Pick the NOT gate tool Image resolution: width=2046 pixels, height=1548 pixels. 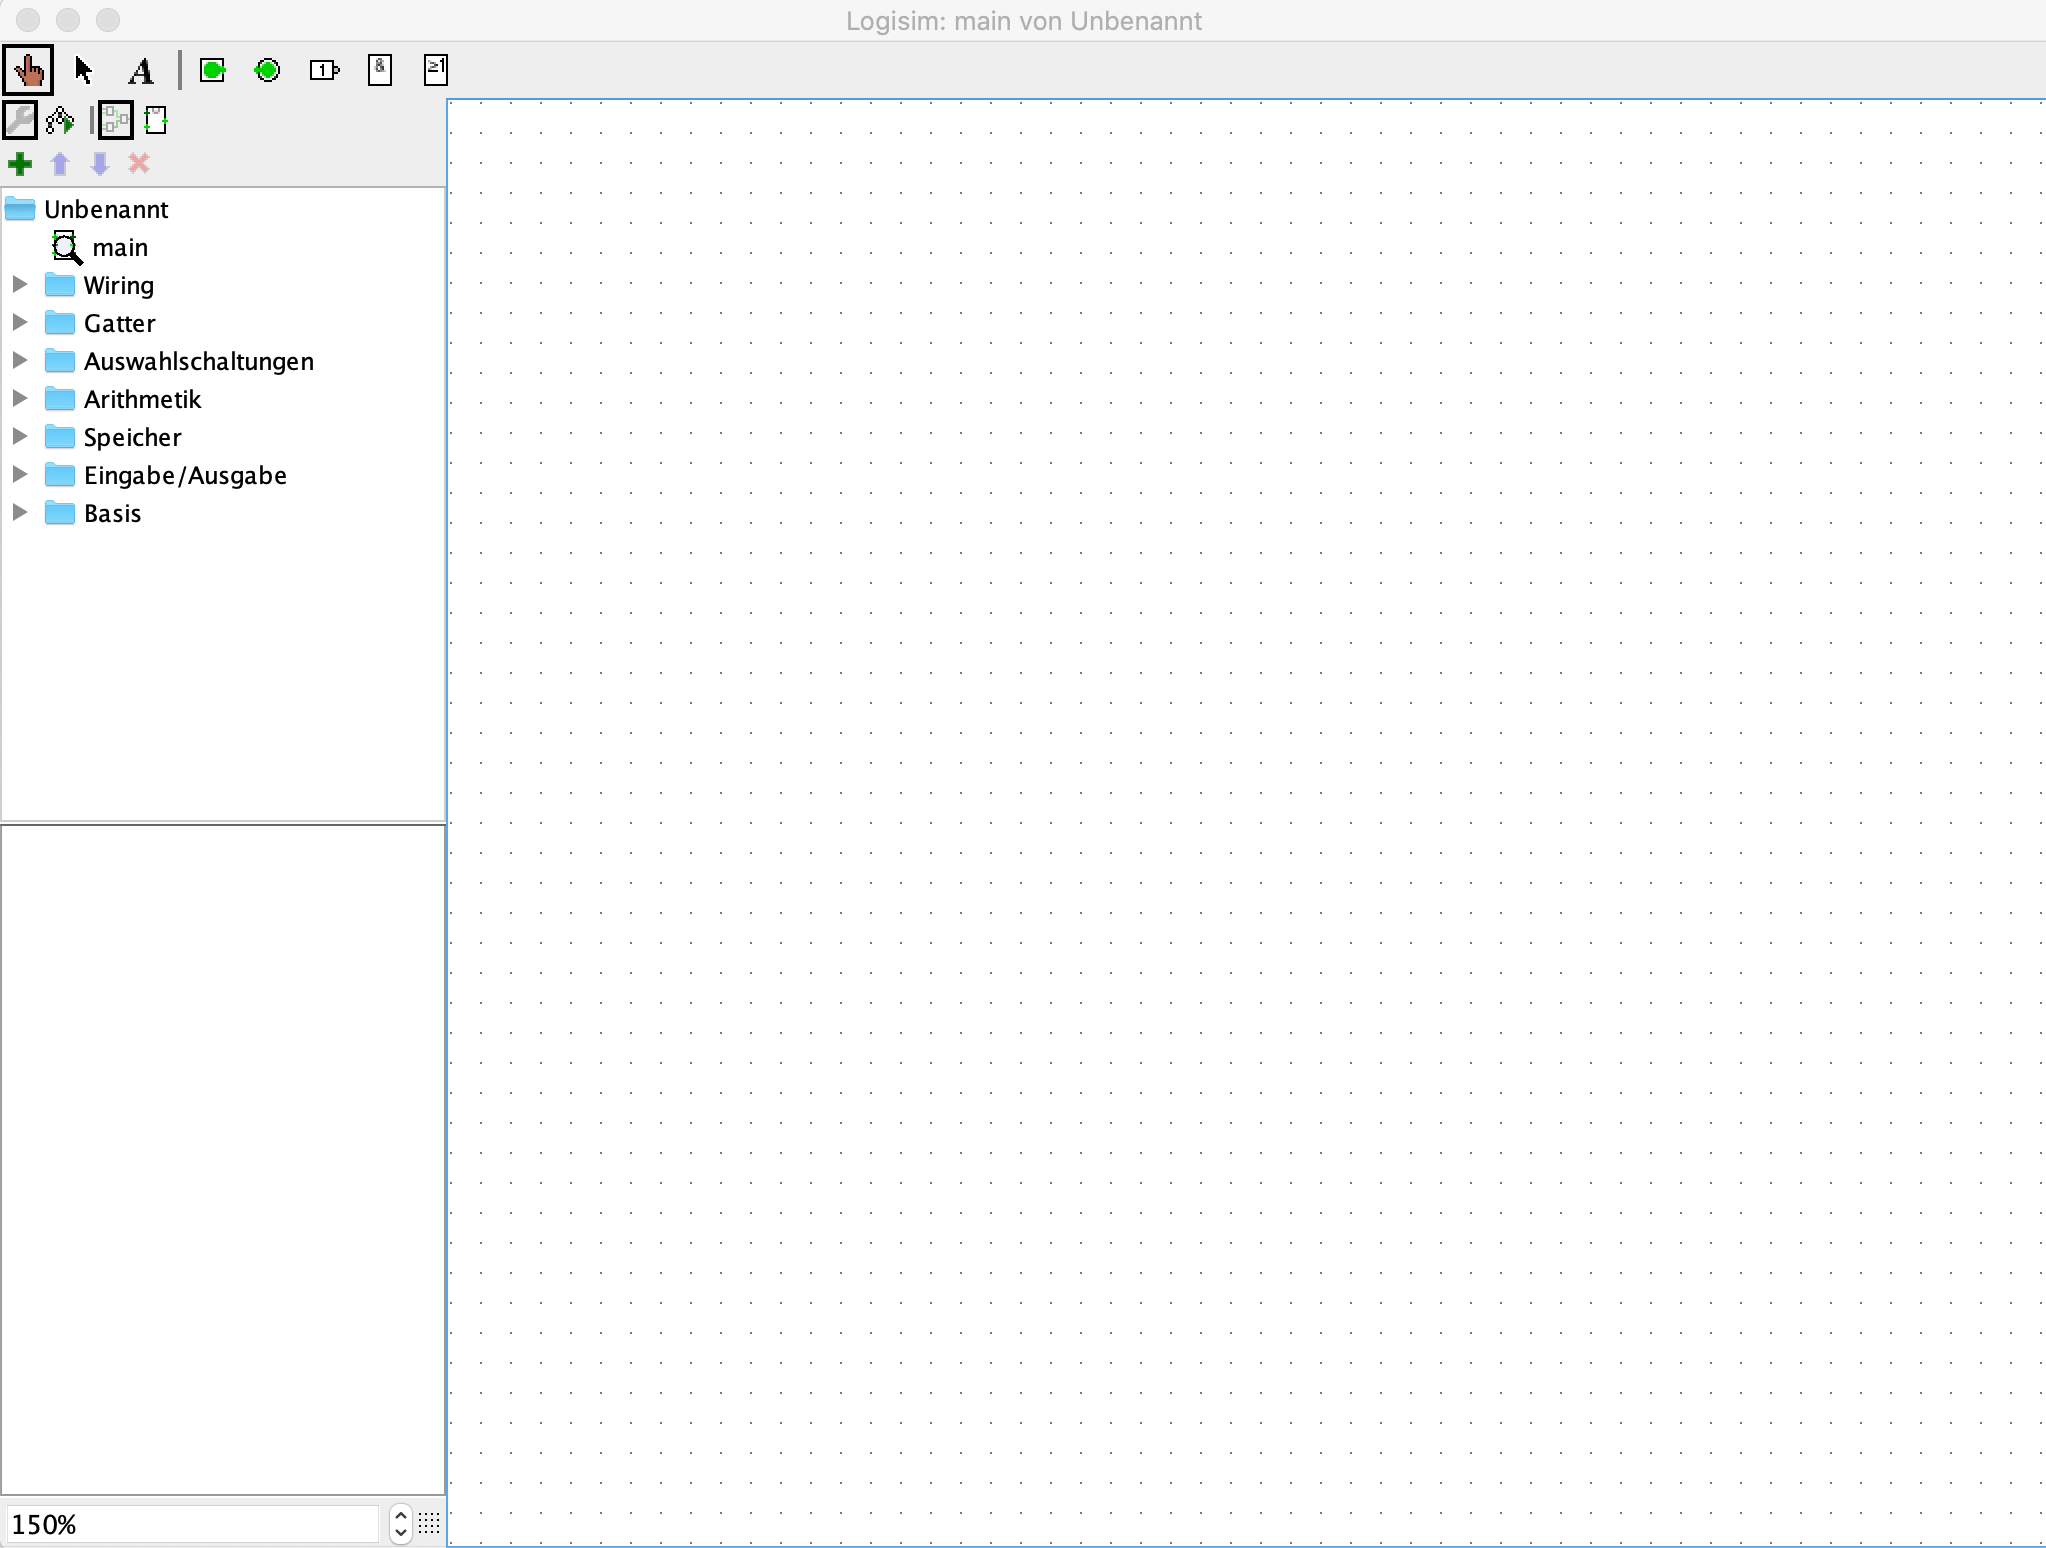[x=324, y=70]
